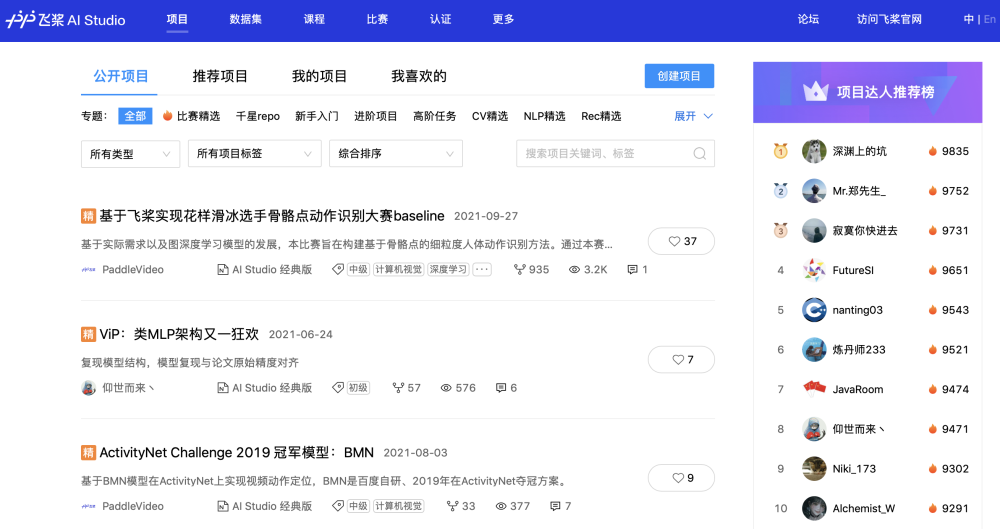Switch to 推荐项目 tab
The image size is (1000, 529).
tap(220, 76)
